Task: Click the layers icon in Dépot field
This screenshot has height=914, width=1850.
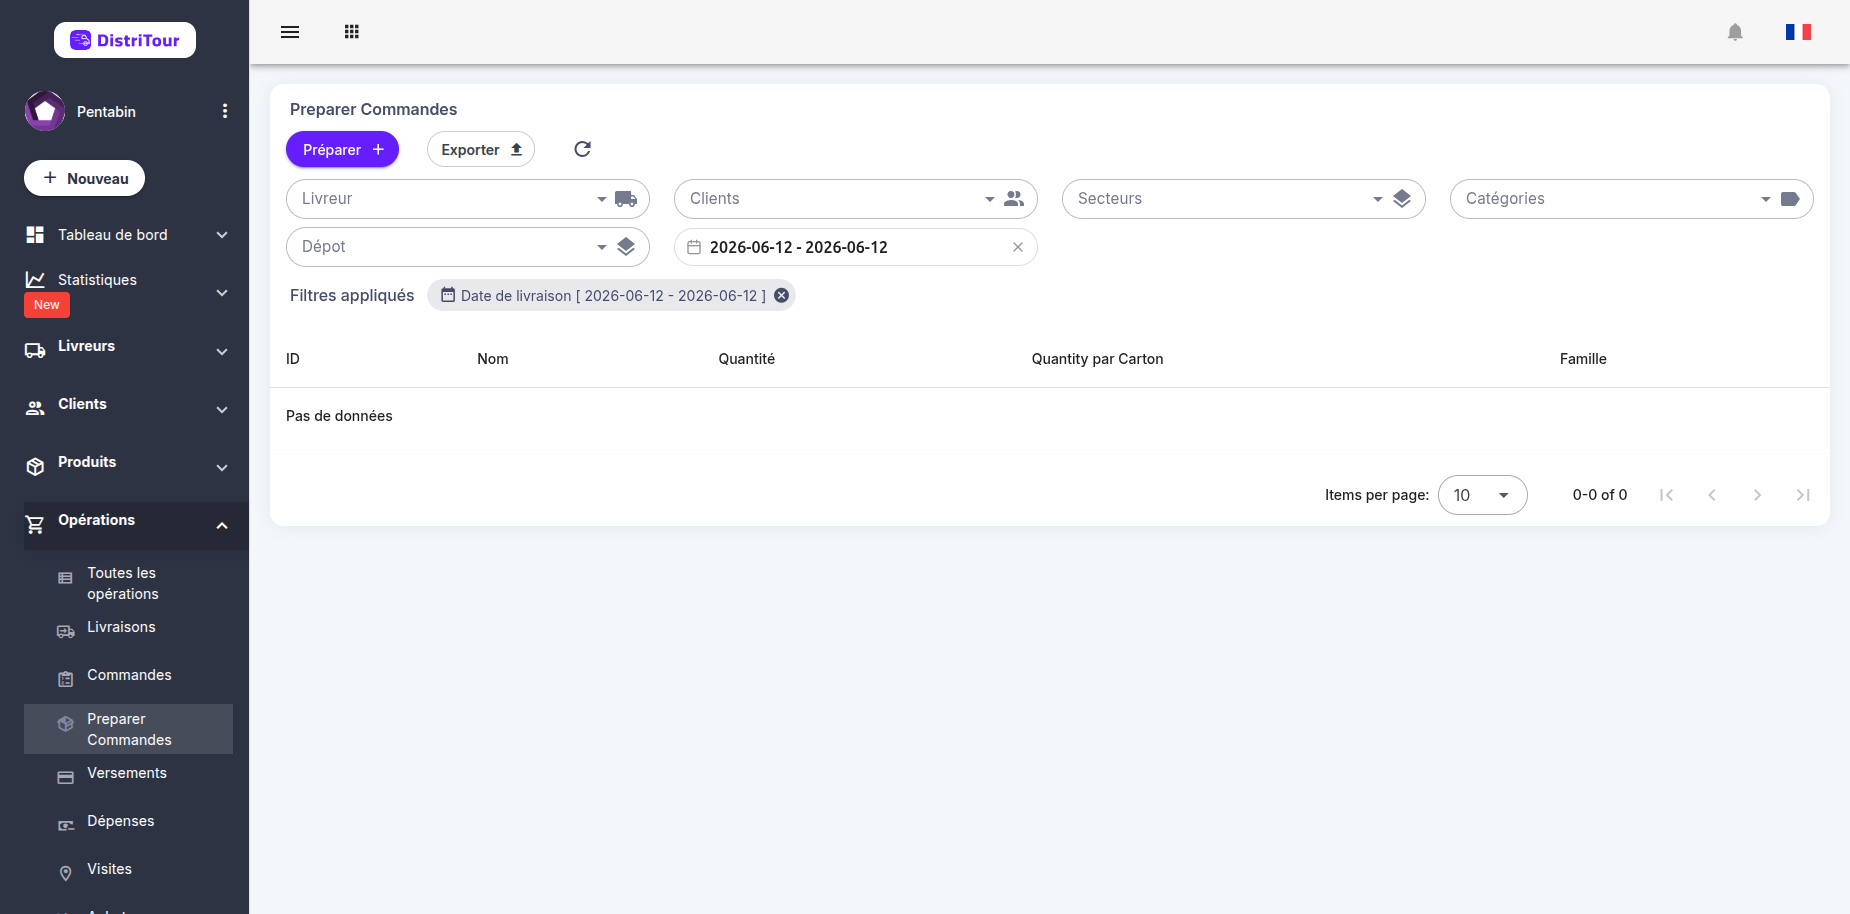Action: click(x=626, y=247)
